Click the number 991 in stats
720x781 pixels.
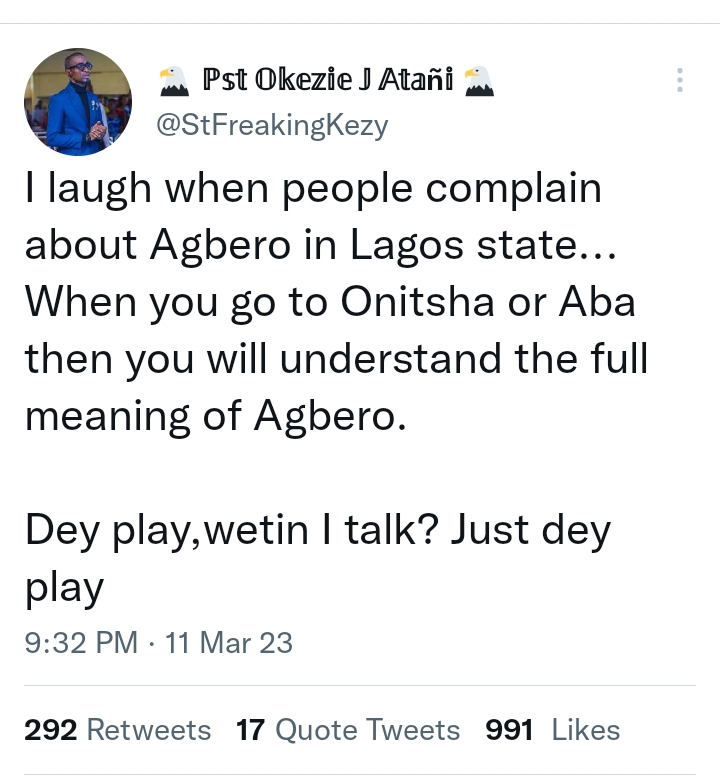(509, 730)
